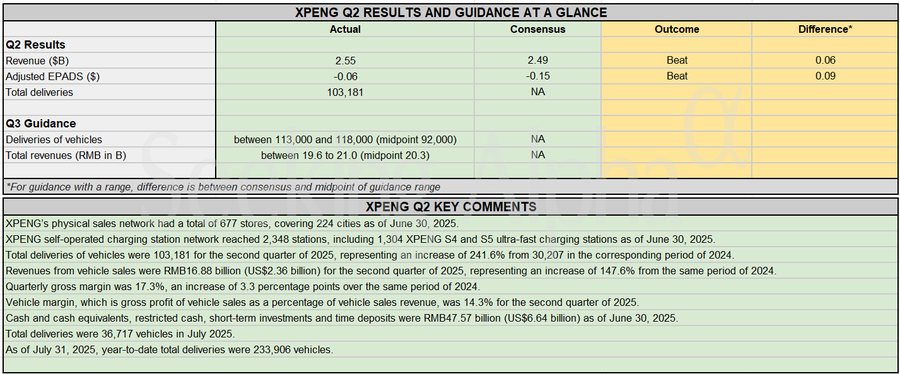The height and width of the screenshot is (374, 900).
Task: Click the July 2025 deliveries comment row
Action: [x=450, y=333]
